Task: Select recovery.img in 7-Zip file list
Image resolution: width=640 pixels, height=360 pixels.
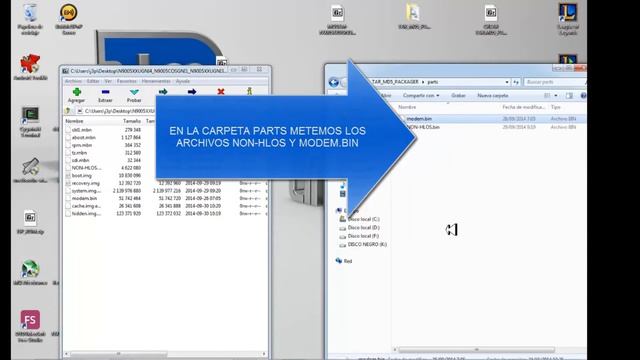Action: (86, 183)
